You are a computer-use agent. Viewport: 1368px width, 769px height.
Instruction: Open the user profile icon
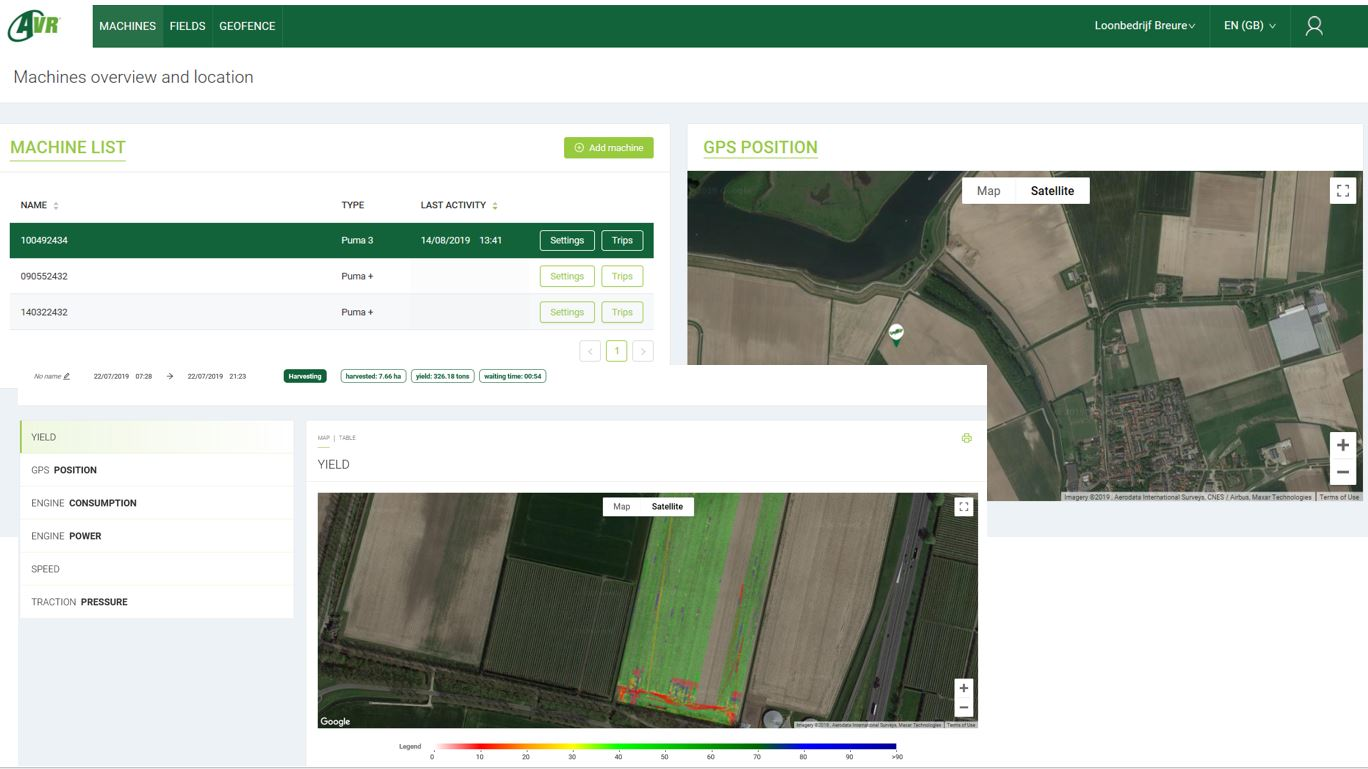1314,26
